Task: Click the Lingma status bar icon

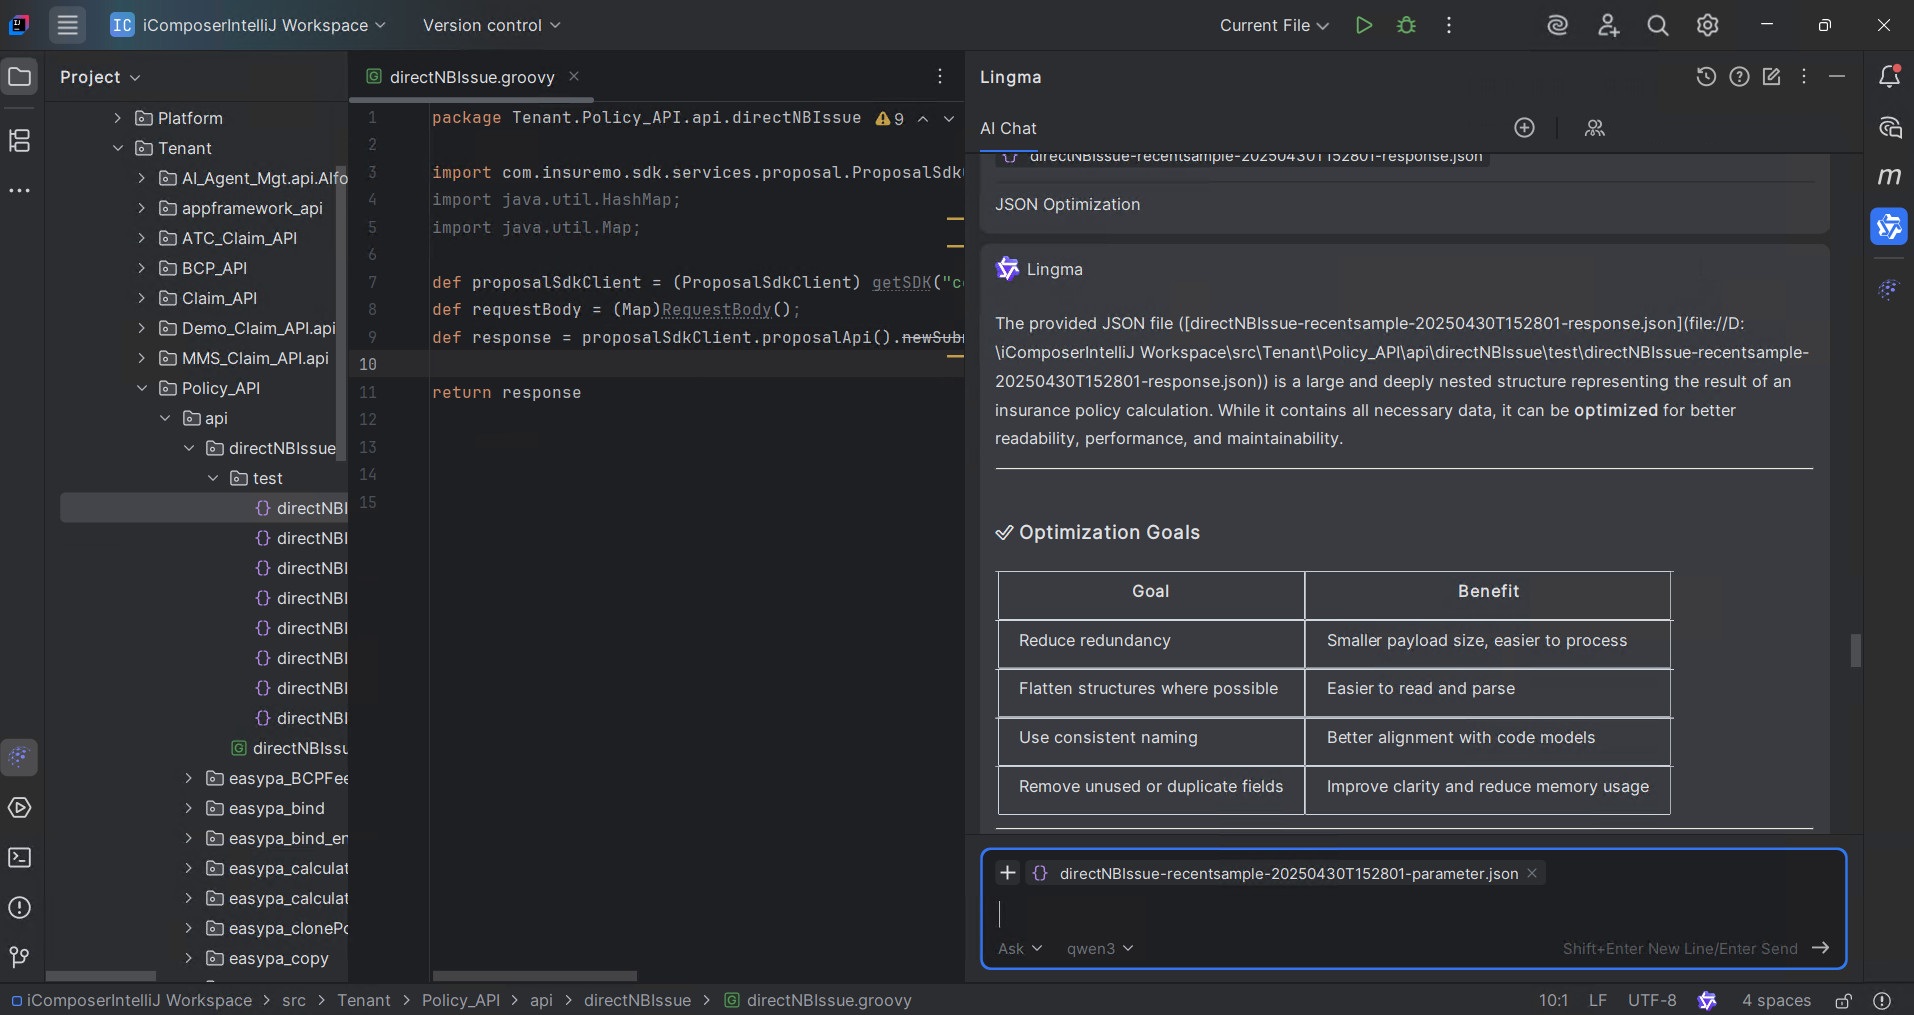Action: (x=1707, y=1000)
